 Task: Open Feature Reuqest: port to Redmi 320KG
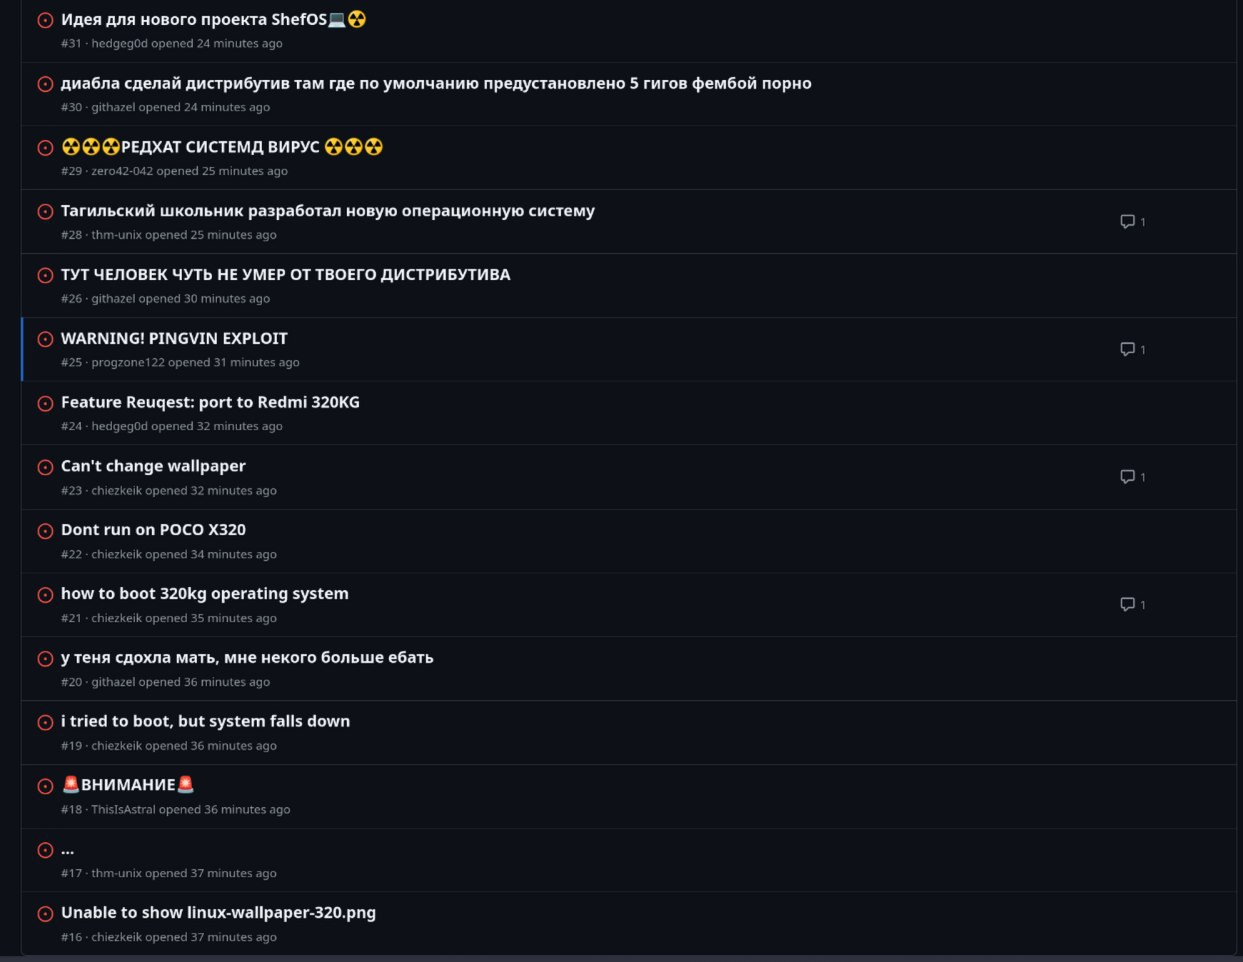click(x=210, y=402)
